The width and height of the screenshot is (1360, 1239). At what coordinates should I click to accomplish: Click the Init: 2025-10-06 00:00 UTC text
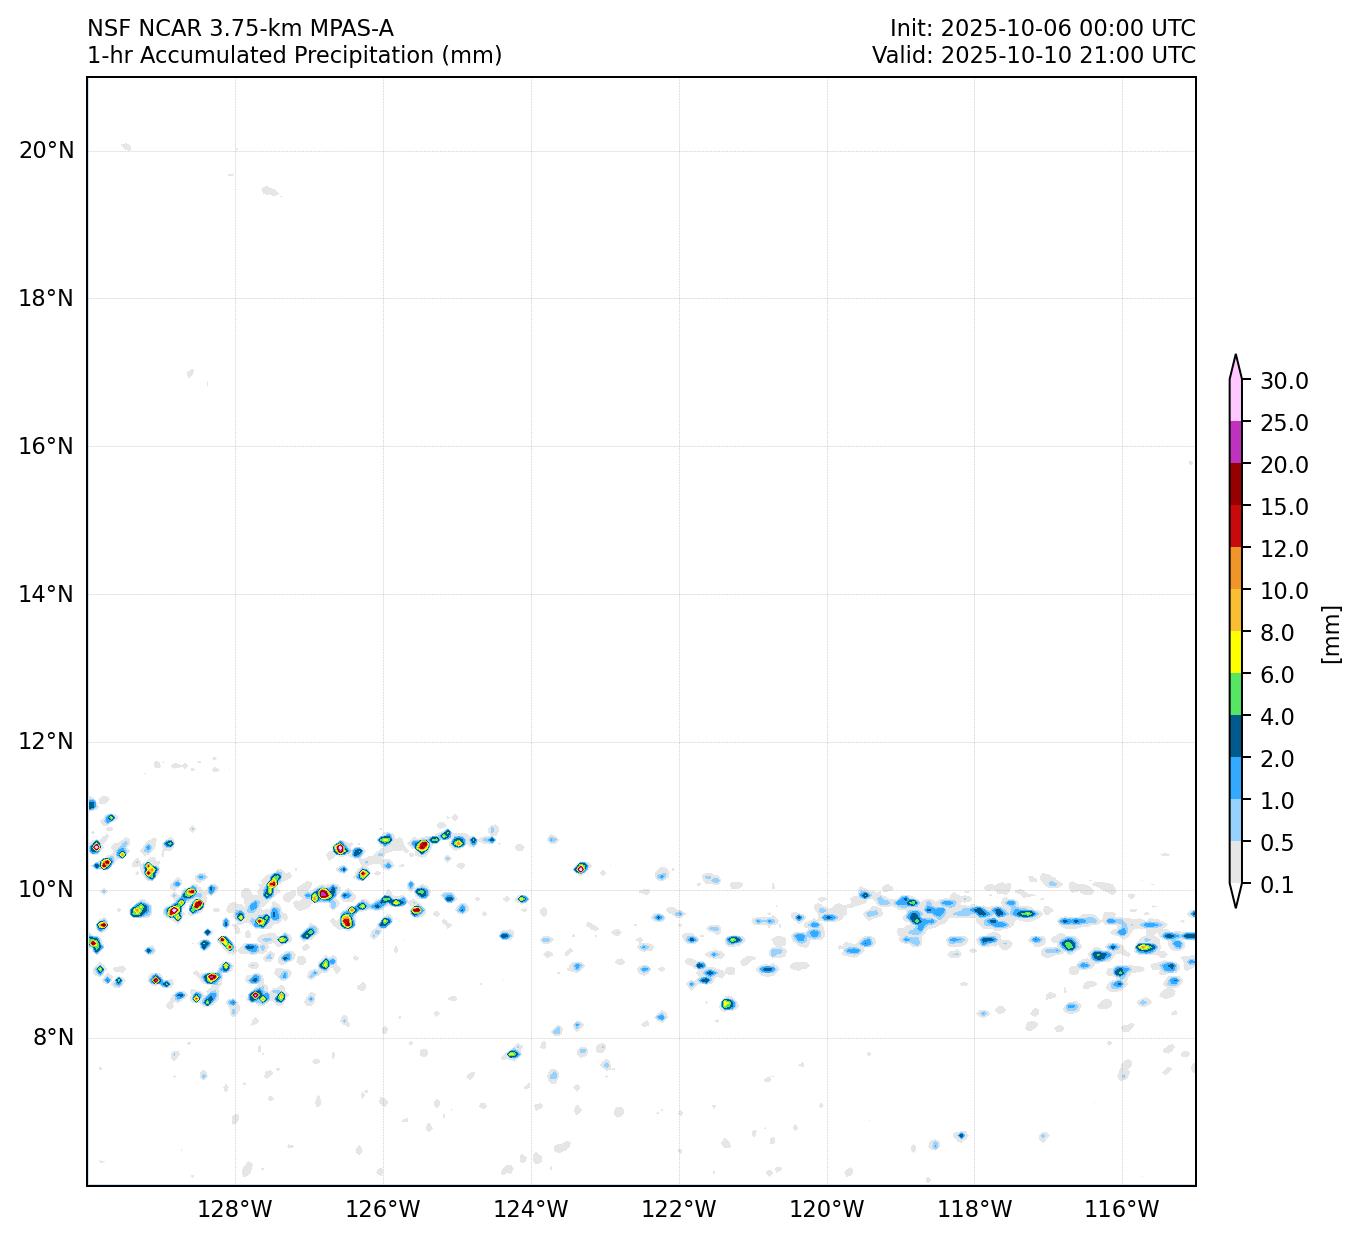[1042, 29]
